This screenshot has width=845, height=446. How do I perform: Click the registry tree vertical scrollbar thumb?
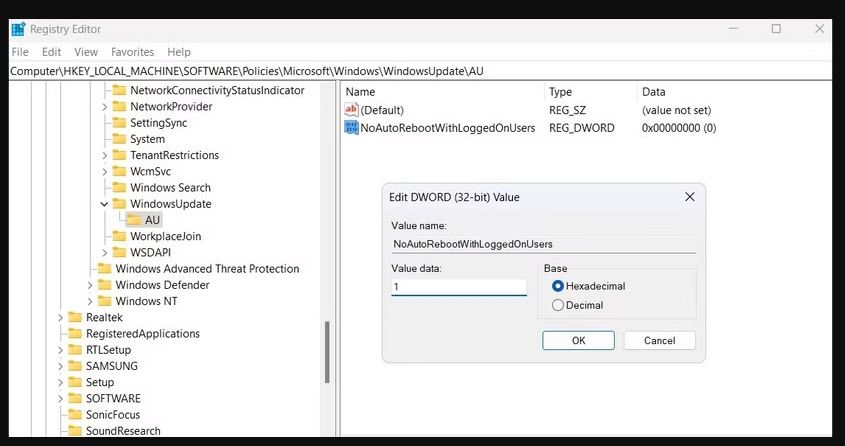click(x=327, y=352)
